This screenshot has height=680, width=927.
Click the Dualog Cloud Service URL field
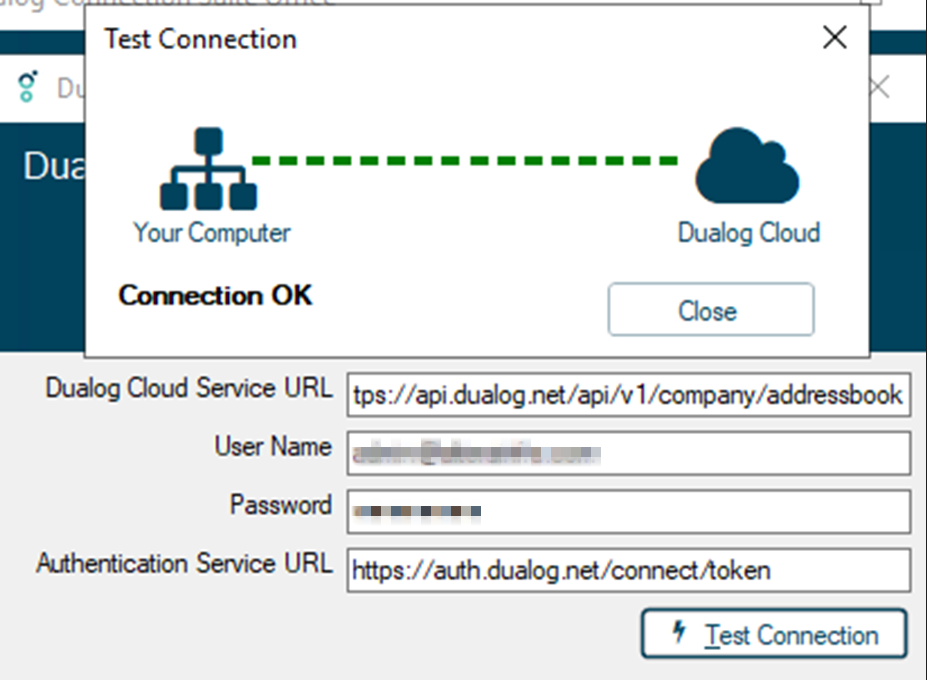pos(628,394)
